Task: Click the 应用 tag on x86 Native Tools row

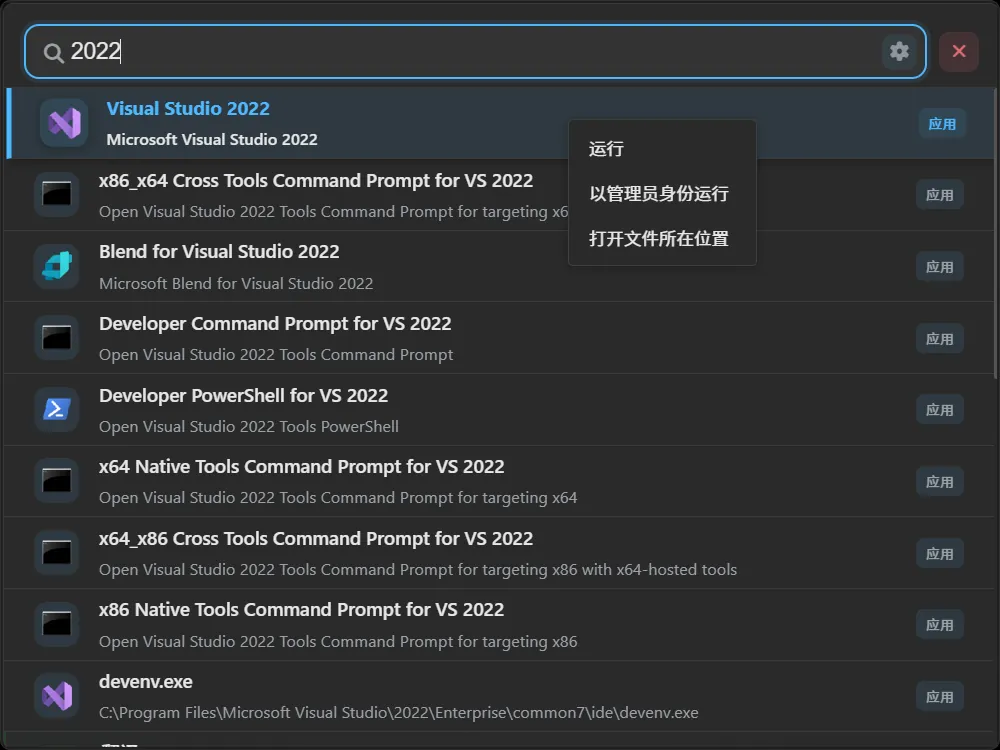Action: tap(939, 624)
